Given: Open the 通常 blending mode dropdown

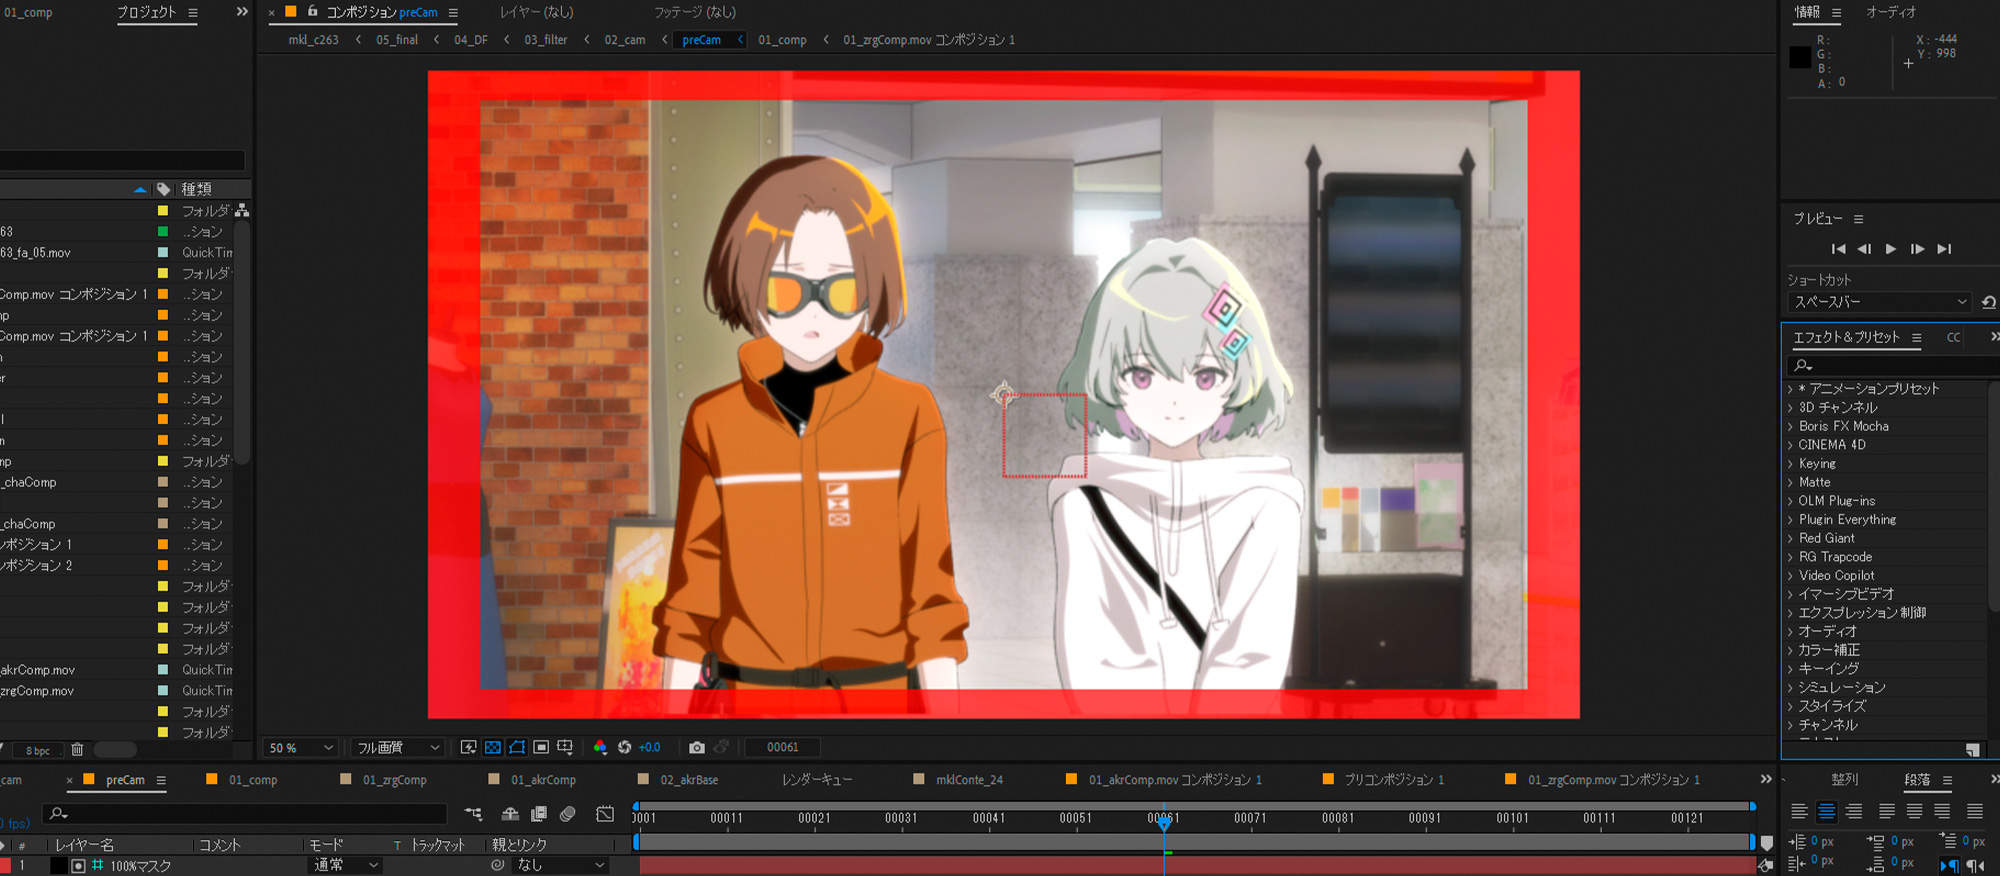Looking at the screenshot, I should click(x=344, y=865).
